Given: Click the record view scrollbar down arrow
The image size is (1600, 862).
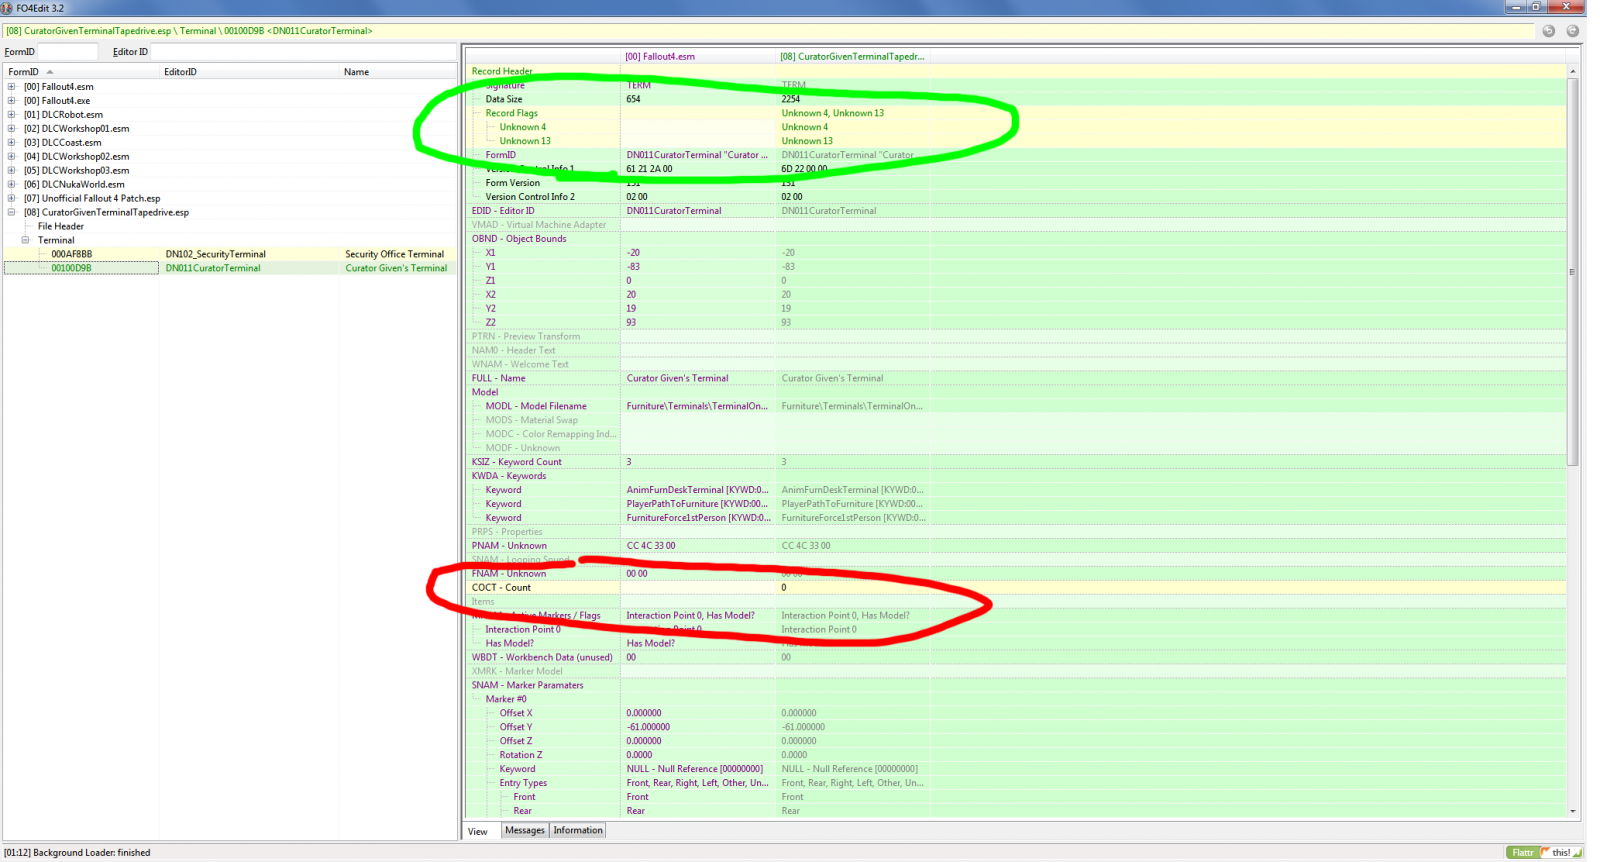Looking at the screenshot, I should coord(1572,811).
